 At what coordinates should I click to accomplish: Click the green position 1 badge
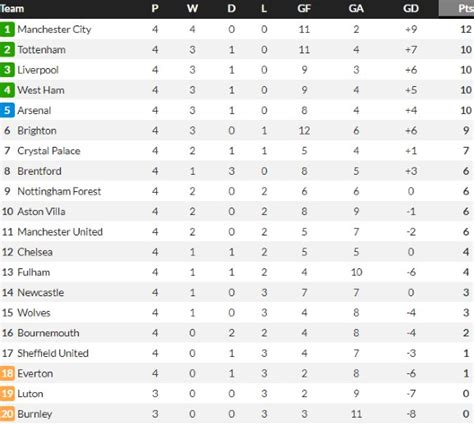tap(7, 29)
